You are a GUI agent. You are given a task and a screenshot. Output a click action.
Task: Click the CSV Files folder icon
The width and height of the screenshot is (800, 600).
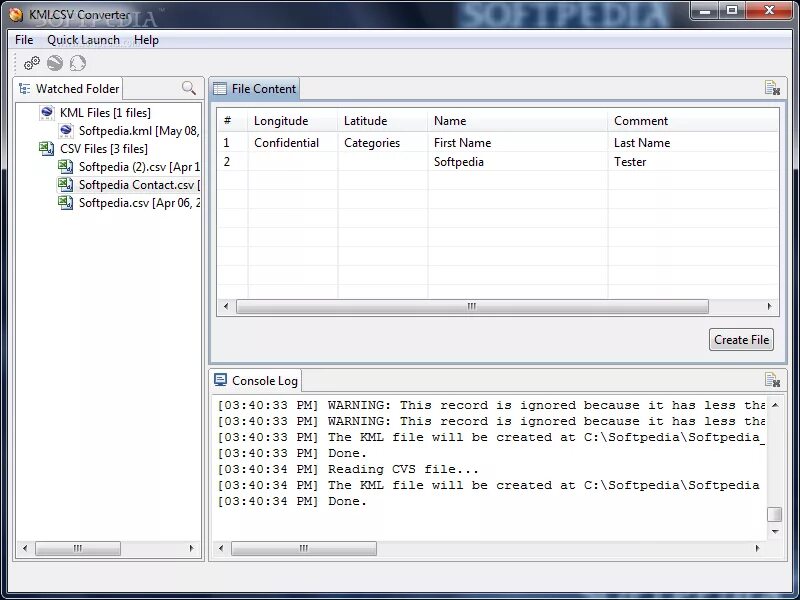(46, 148)
